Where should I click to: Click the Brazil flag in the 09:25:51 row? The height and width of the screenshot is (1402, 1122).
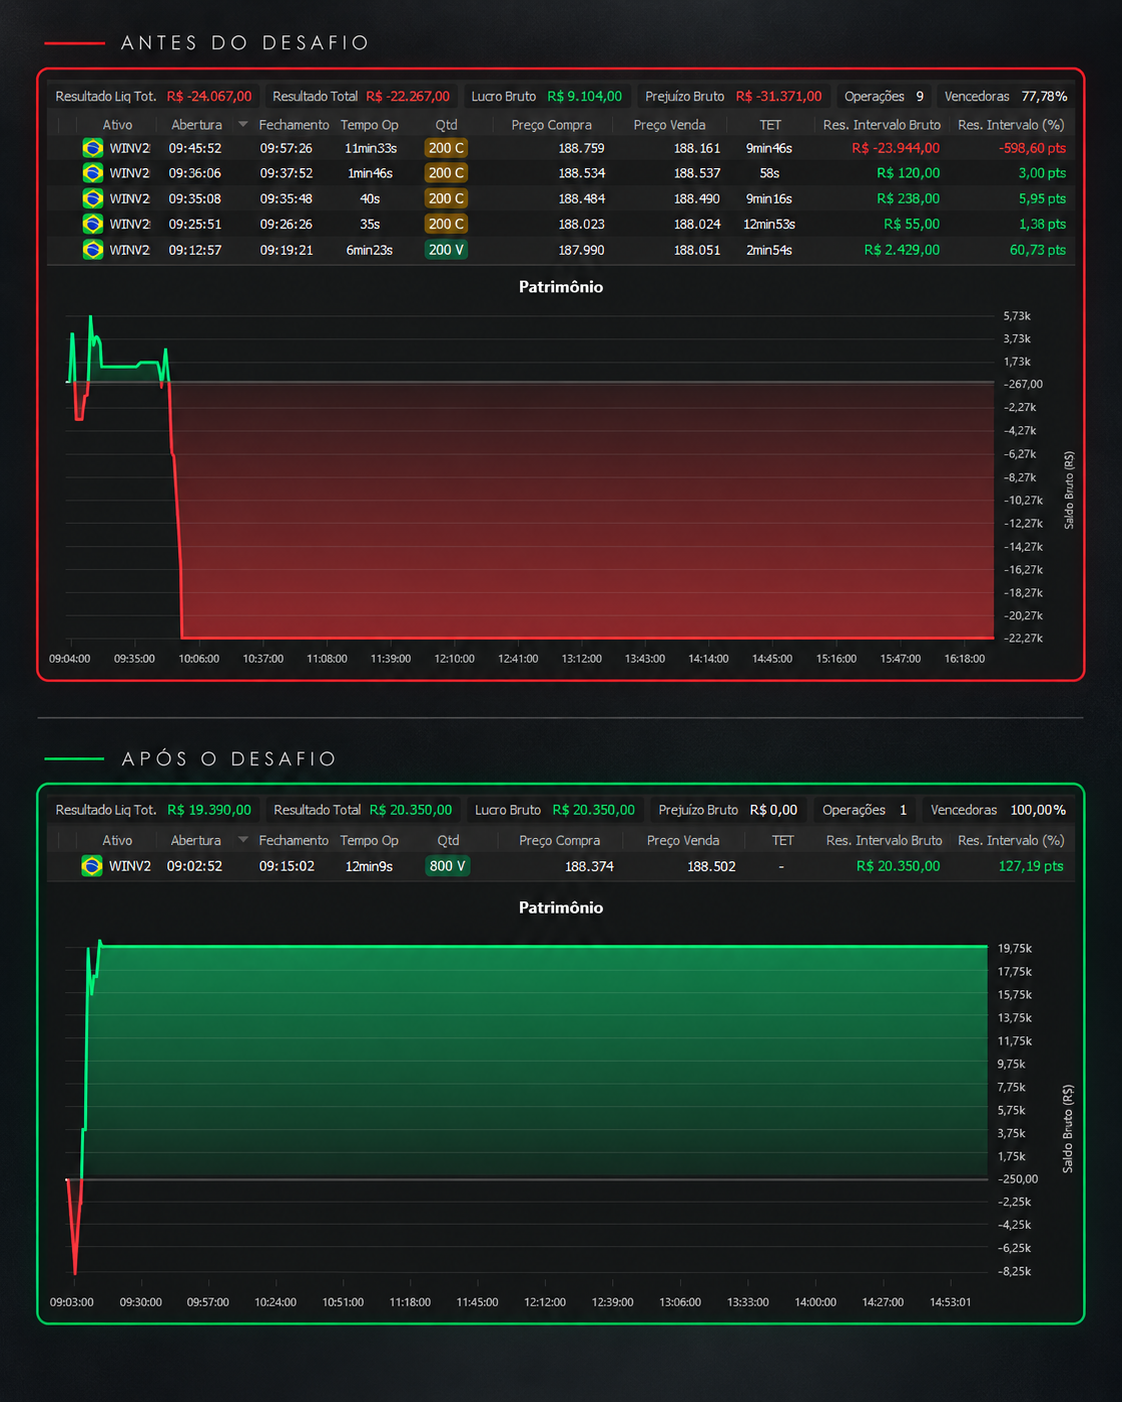click(93, 224)
